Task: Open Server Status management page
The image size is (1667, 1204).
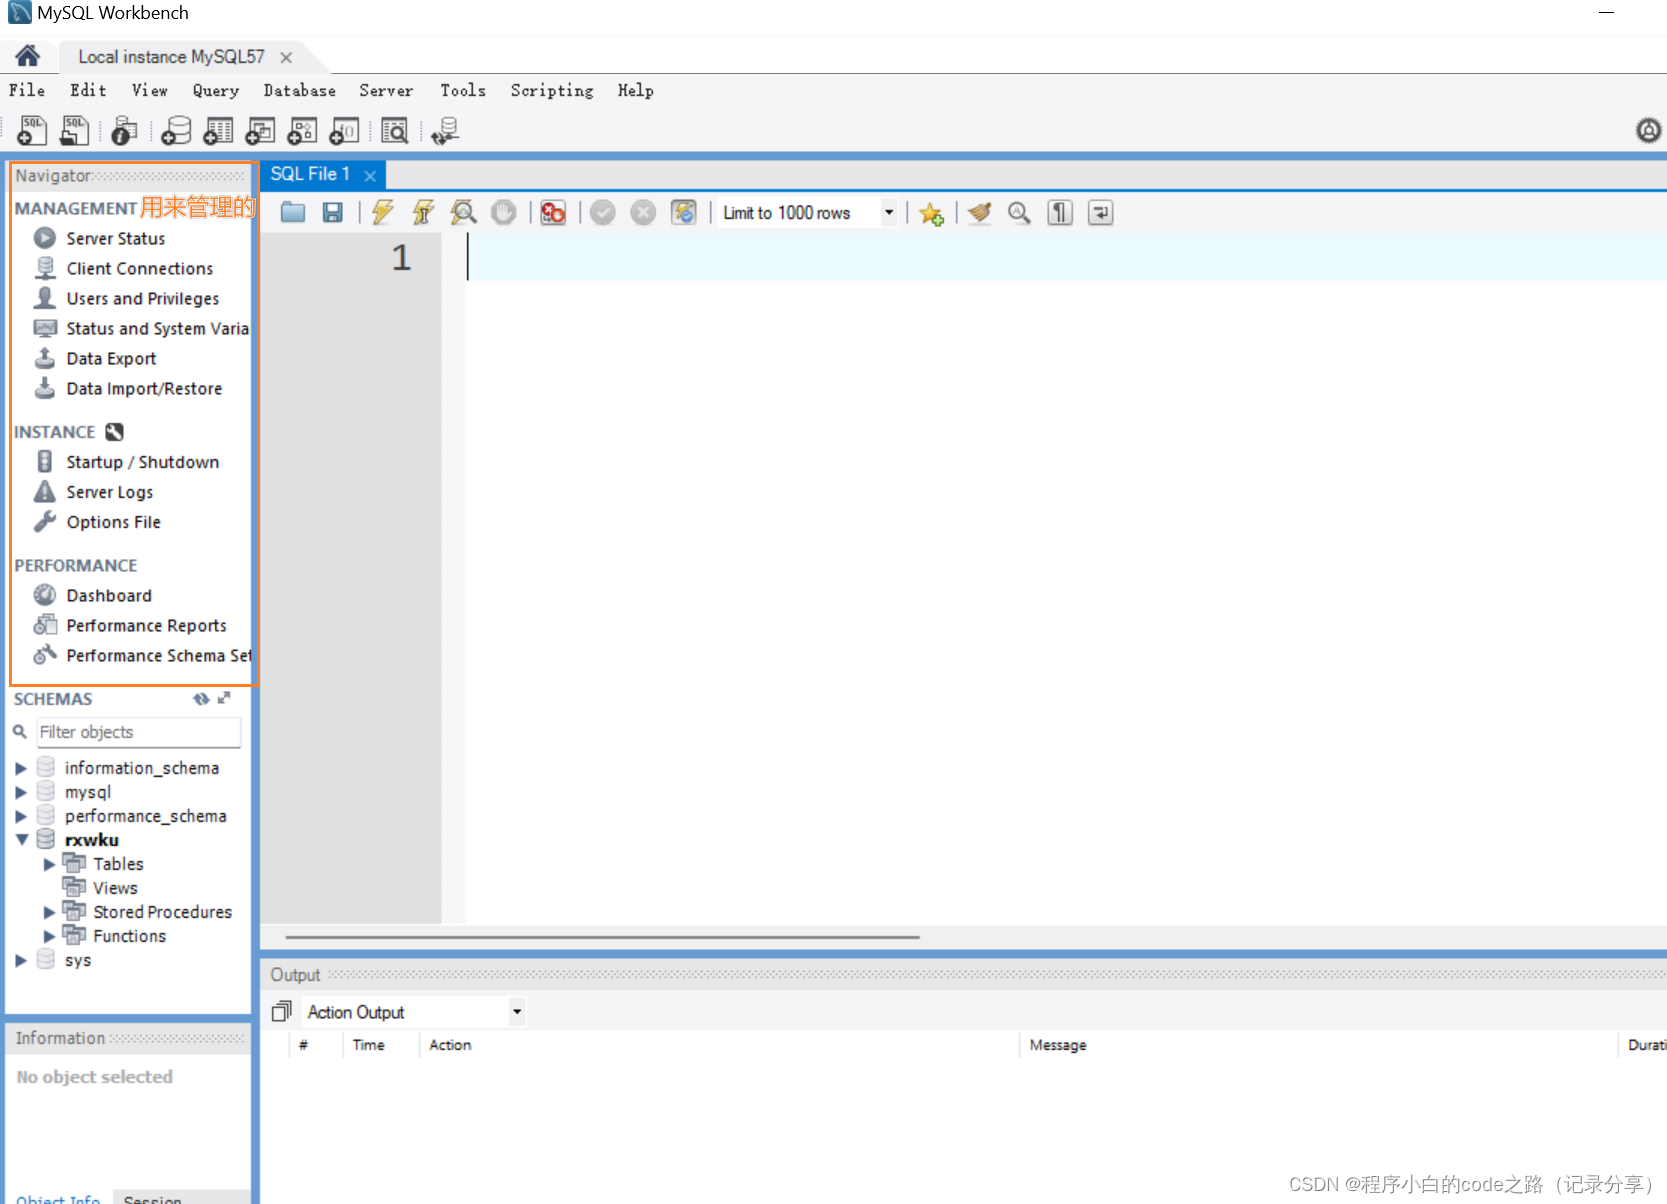Action: click(116, 238)
